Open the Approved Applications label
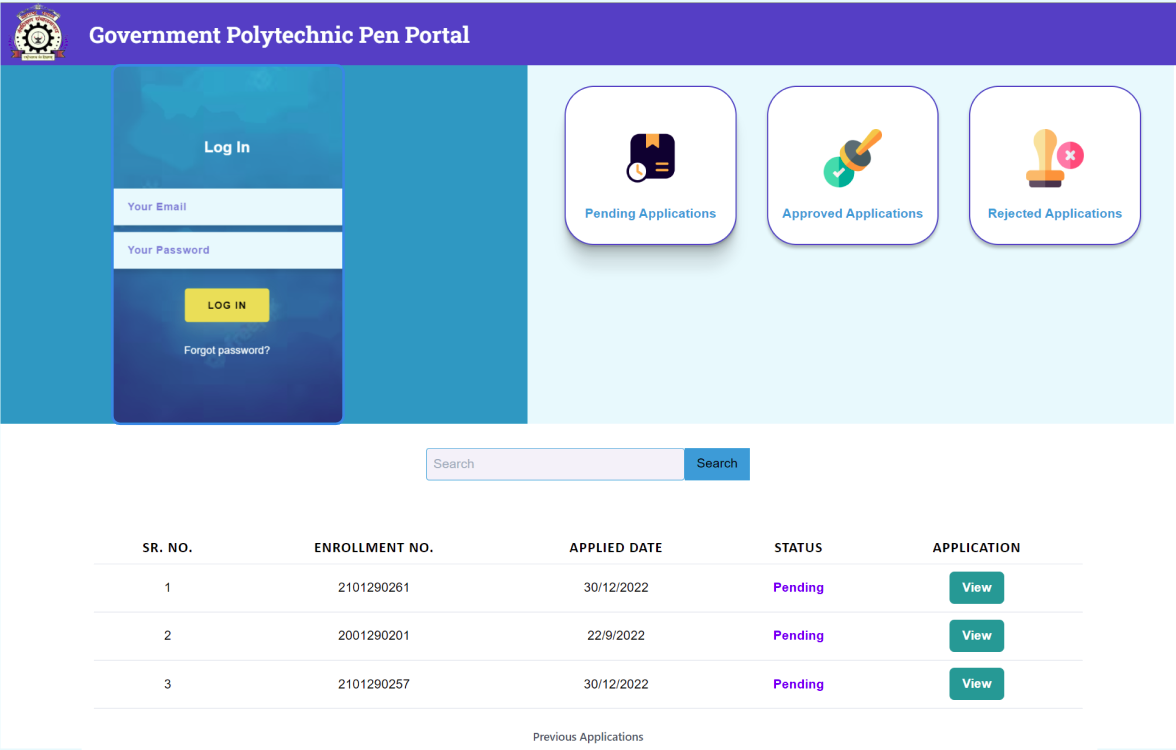Viewport: 1176px width, 750px height. click(853, 214)
